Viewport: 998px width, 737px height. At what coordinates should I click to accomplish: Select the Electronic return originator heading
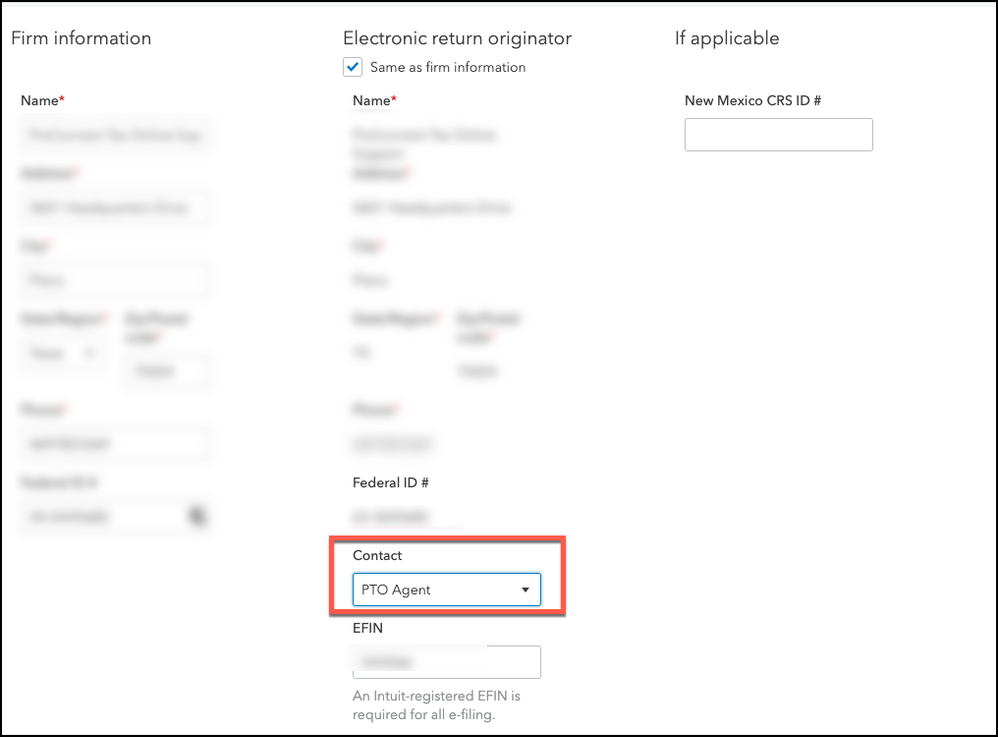coord(457,38)
